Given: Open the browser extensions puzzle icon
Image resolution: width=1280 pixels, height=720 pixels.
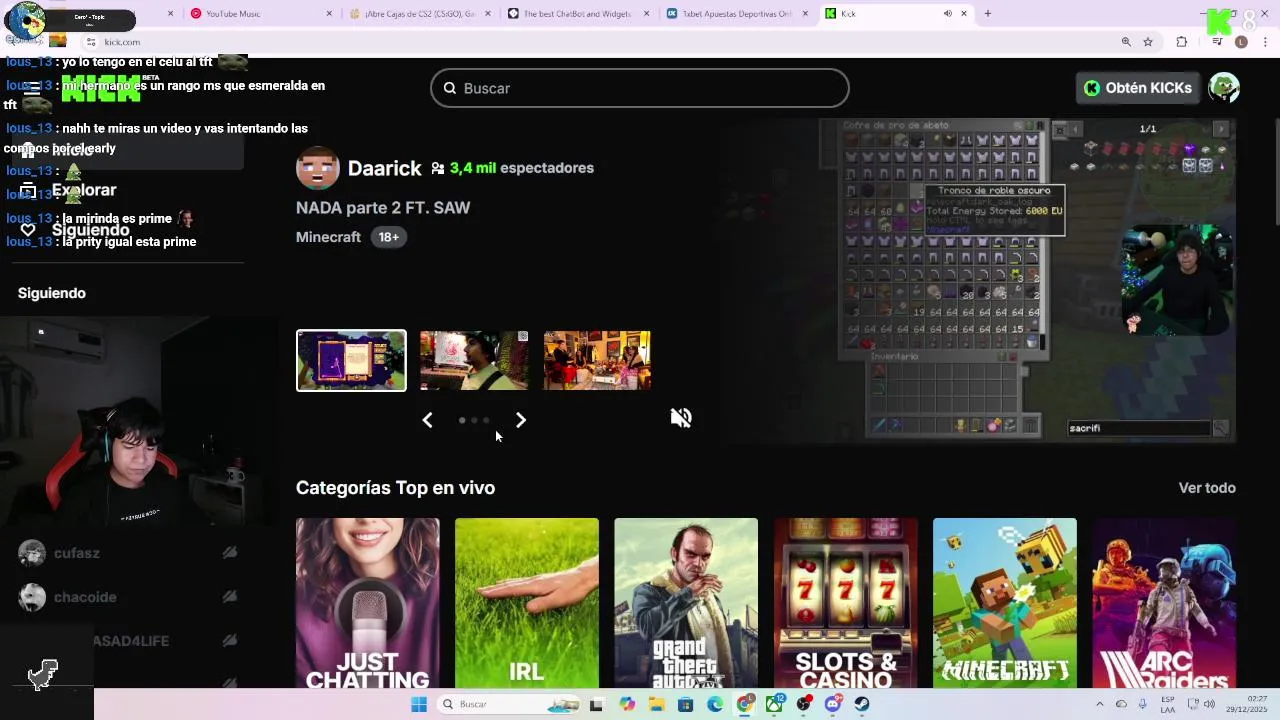Looking at the screenshot, I should [1182, 42].
